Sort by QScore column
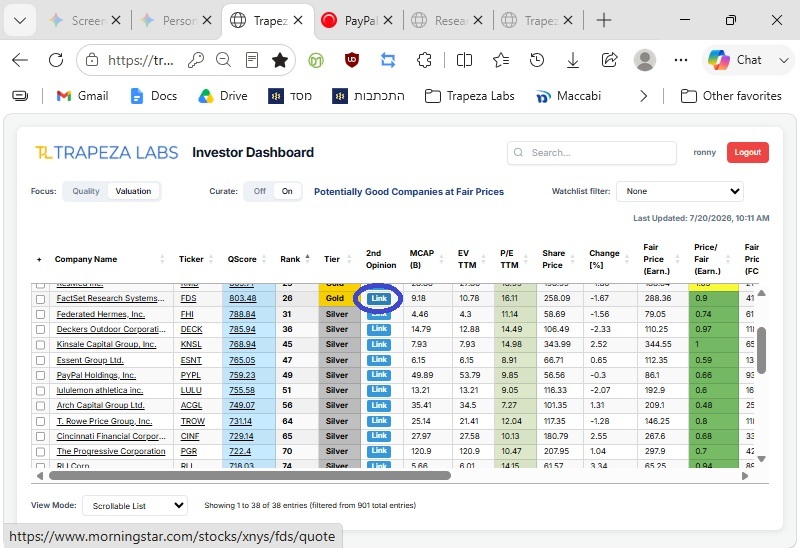Screen dimensions: 801x548 [242, 259]
